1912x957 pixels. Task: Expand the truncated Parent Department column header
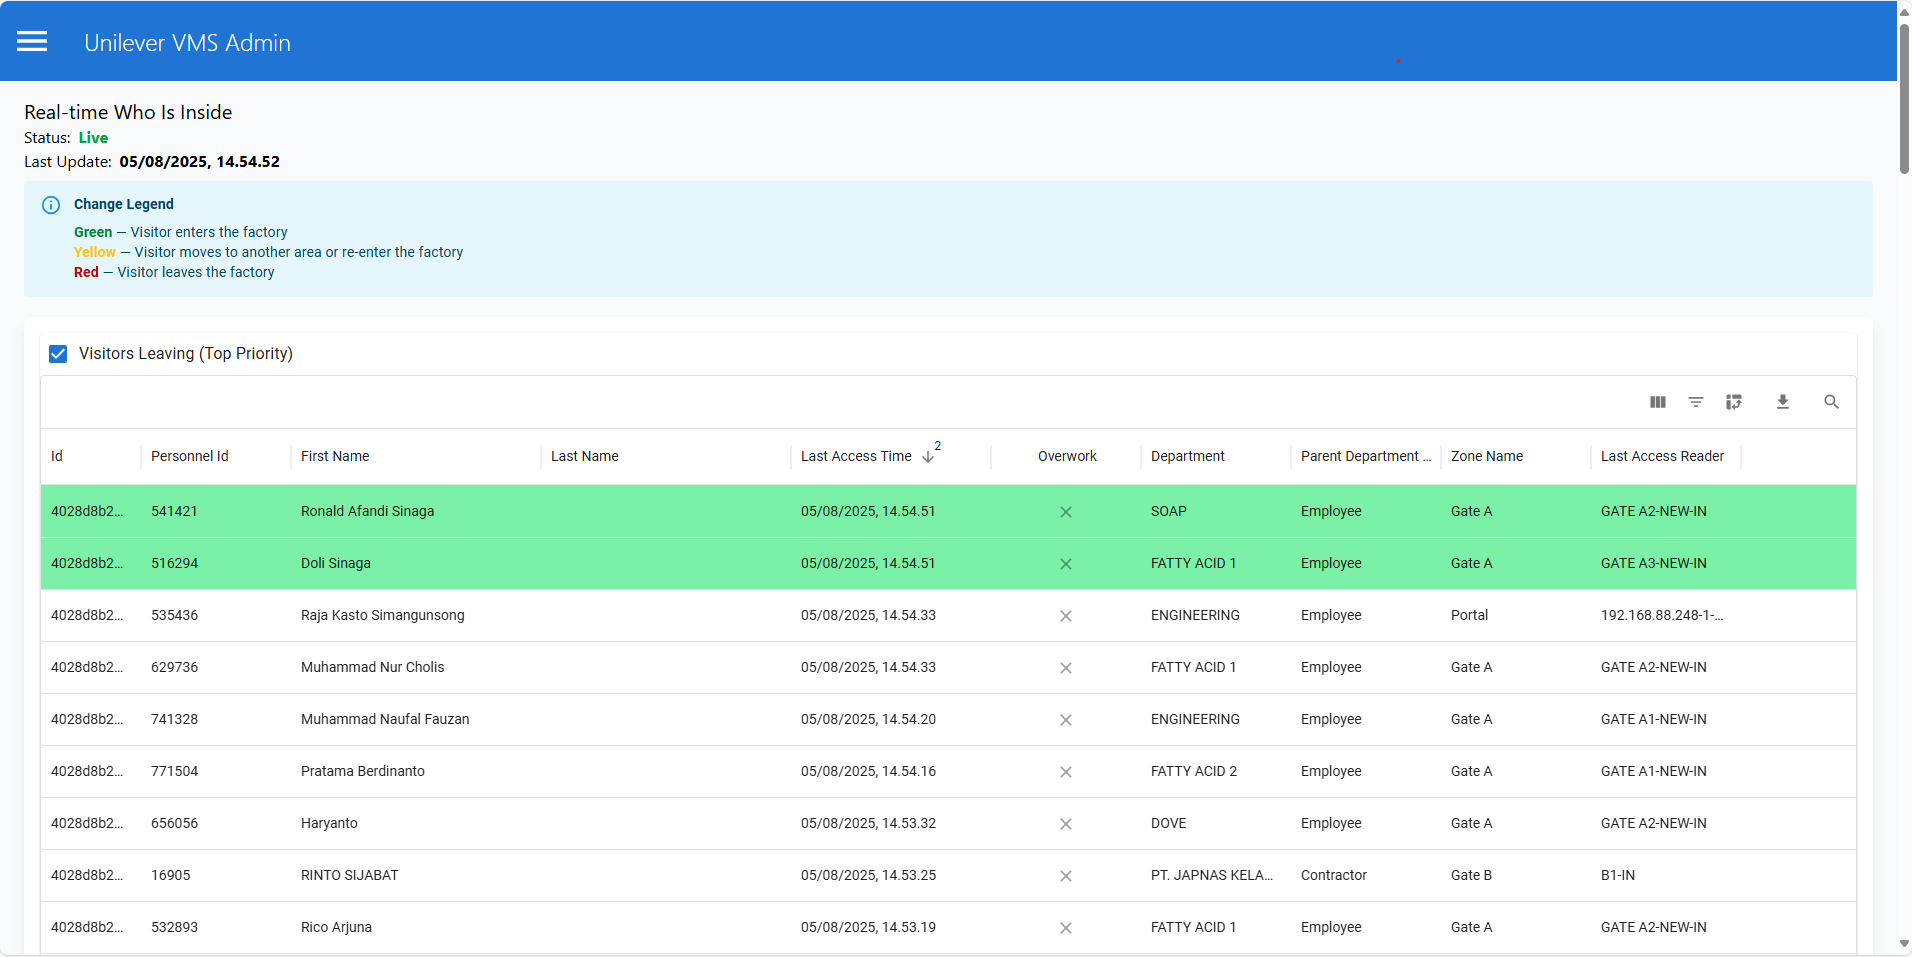coord(1364,456)
